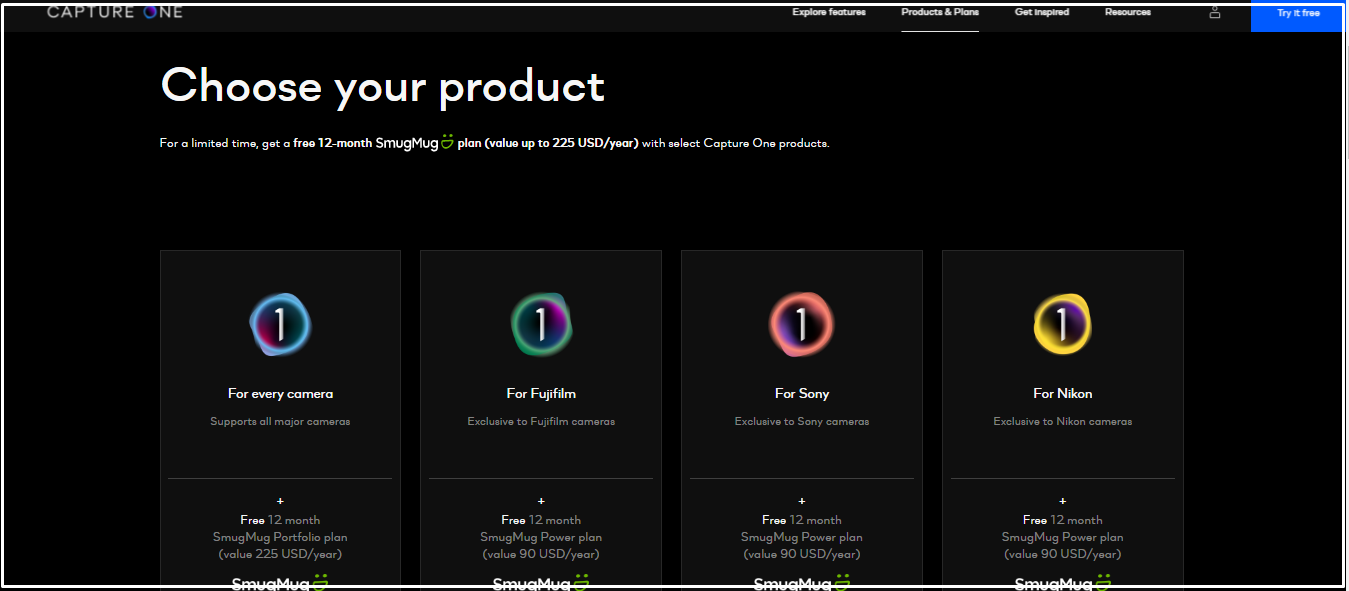
Task: Click SmugMug logo in the For Fujifilm card
Action: click(541, 581)
